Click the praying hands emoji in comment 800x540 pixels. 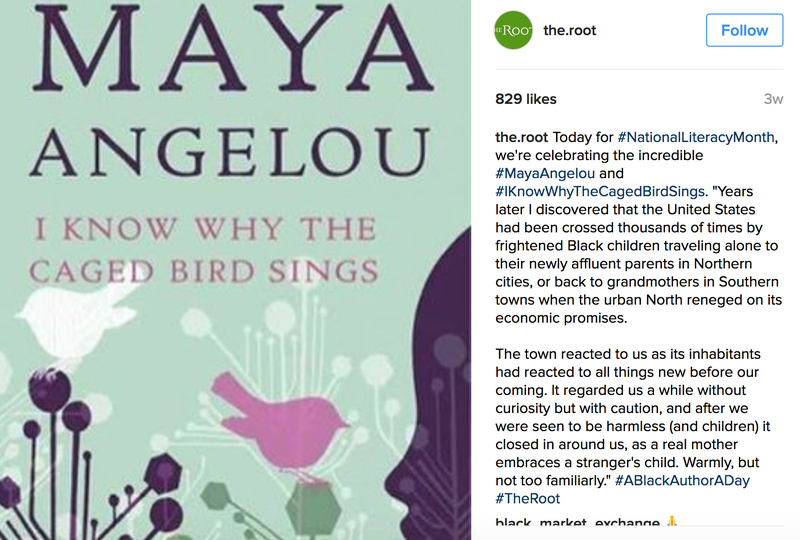[672, 522]
